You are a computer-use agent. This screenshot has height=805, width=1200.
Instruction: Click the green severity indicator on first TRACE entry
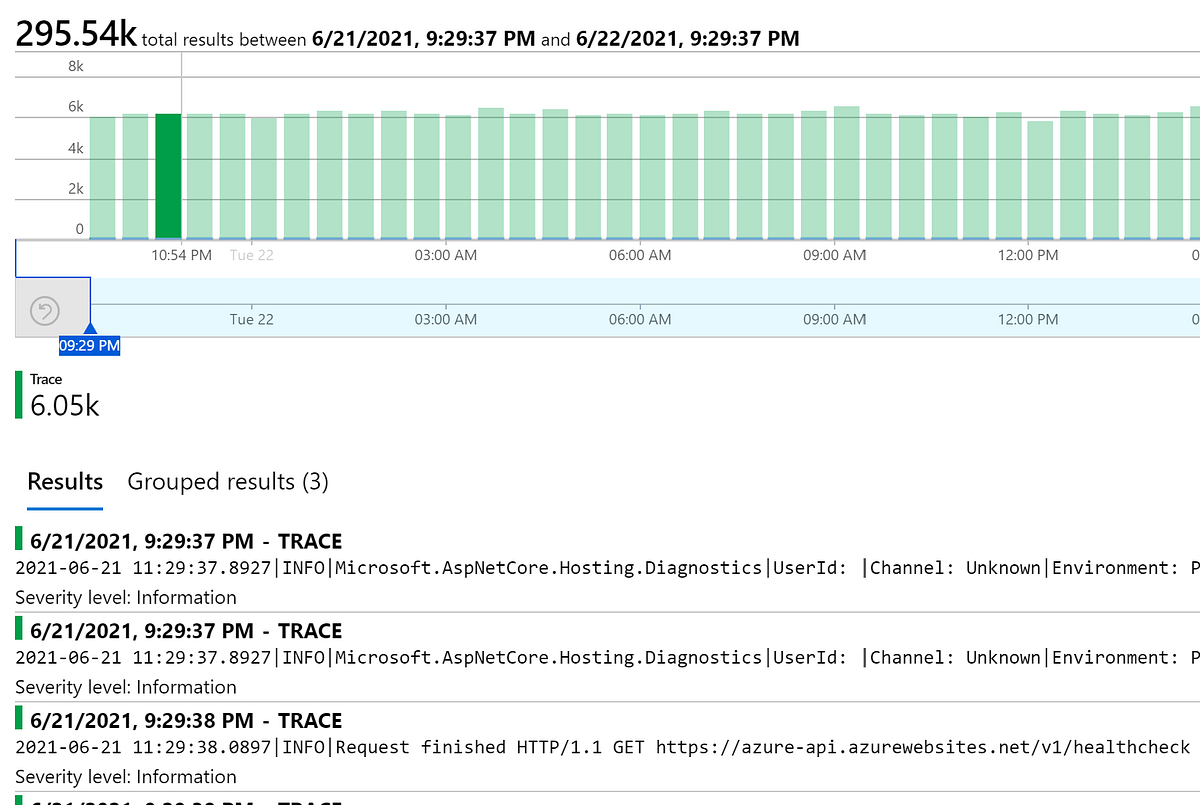tap(17, 539)
